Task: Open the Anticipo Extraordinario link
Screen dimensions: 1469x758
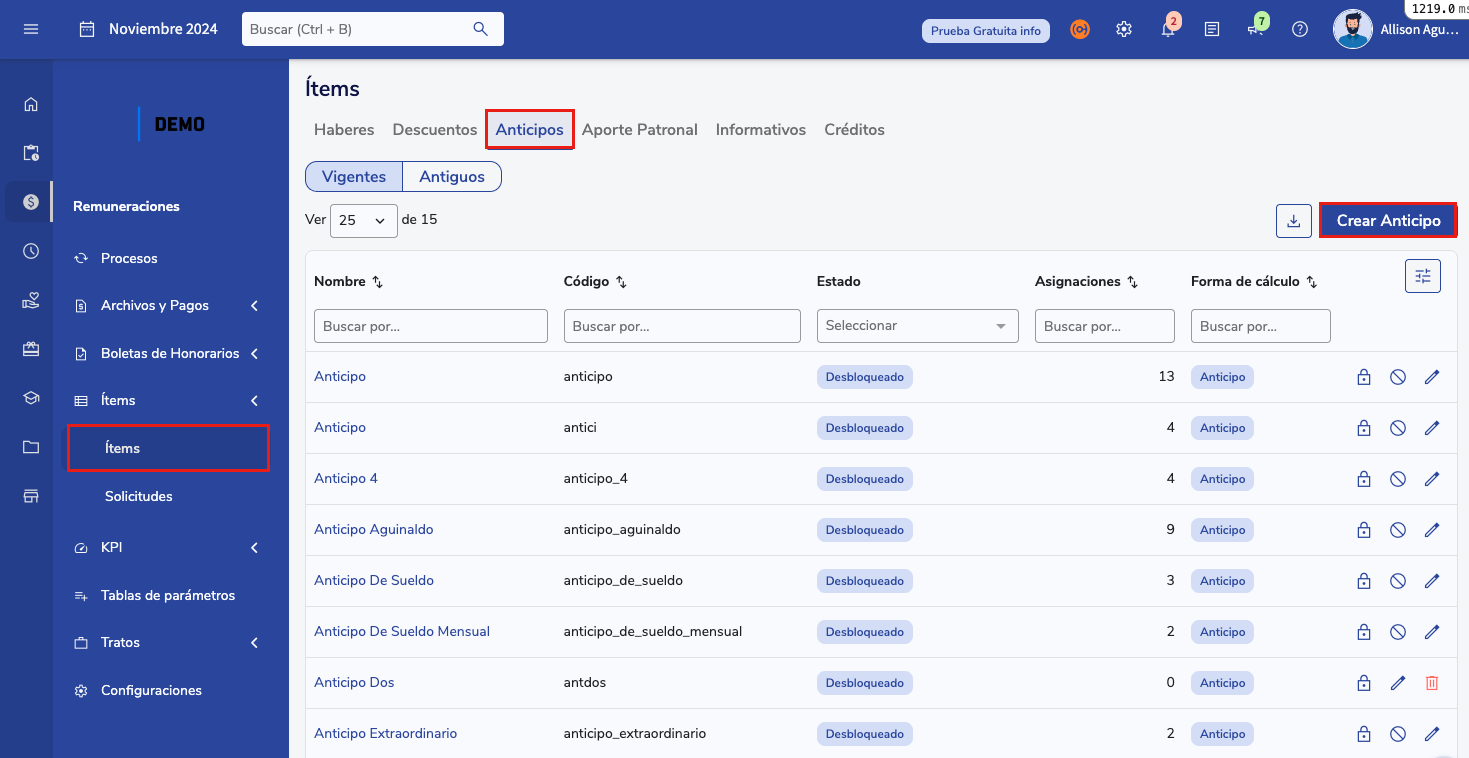Action: [x=385, y=733]
